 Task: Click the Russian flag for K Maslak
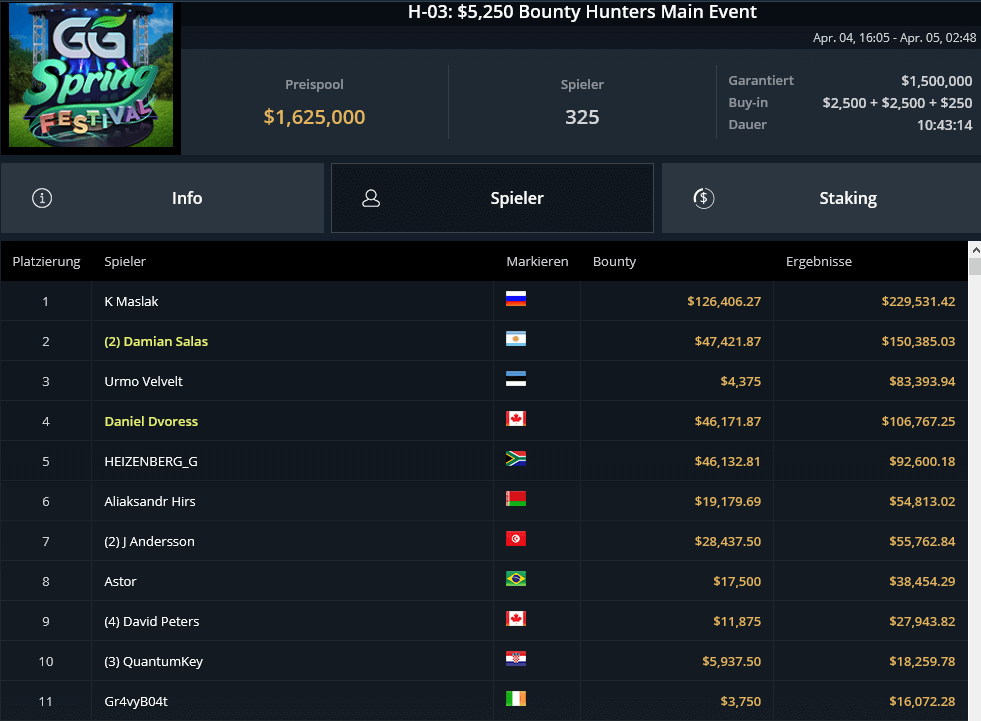click(516, 299)
